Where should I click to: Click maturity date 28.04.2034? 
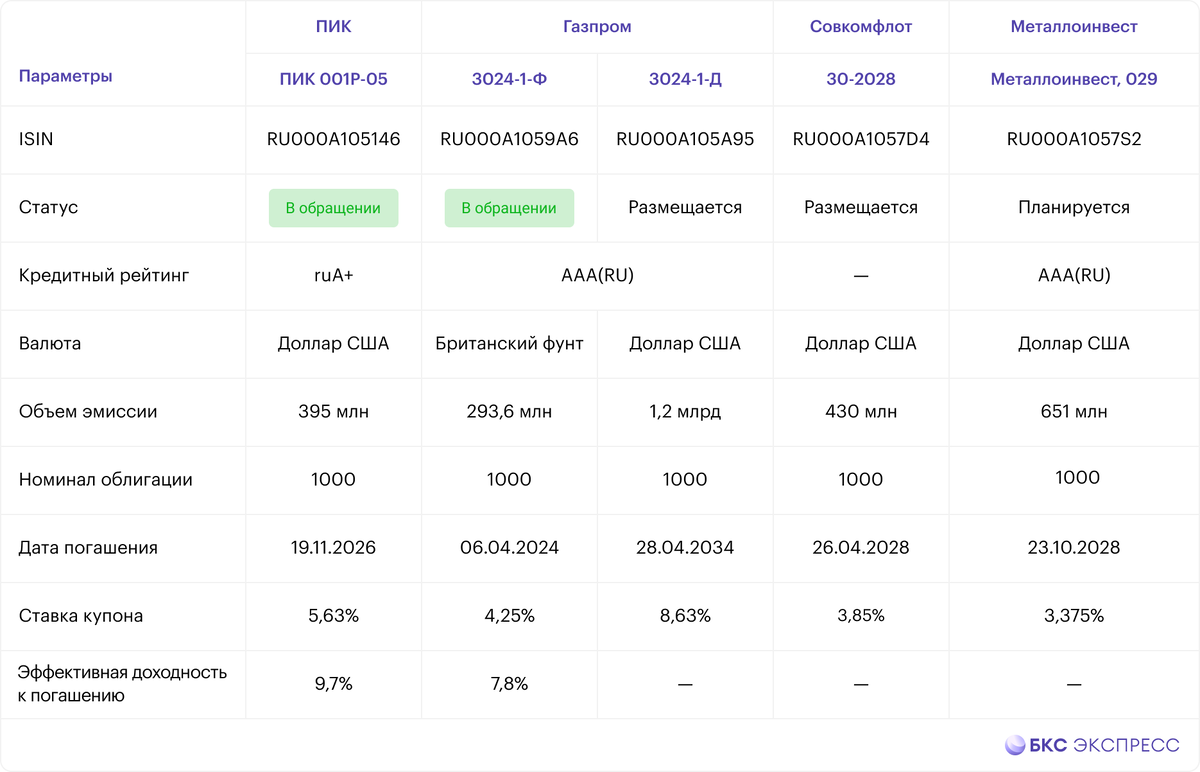pos(685,548)
